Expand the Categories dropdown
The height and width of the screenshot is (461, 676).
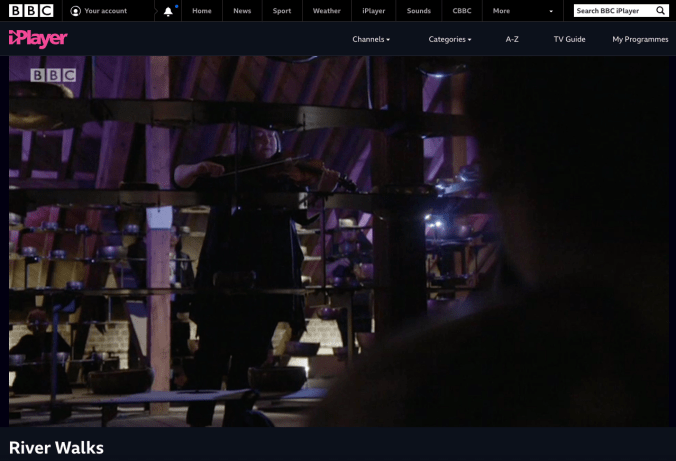click(449, 39)
